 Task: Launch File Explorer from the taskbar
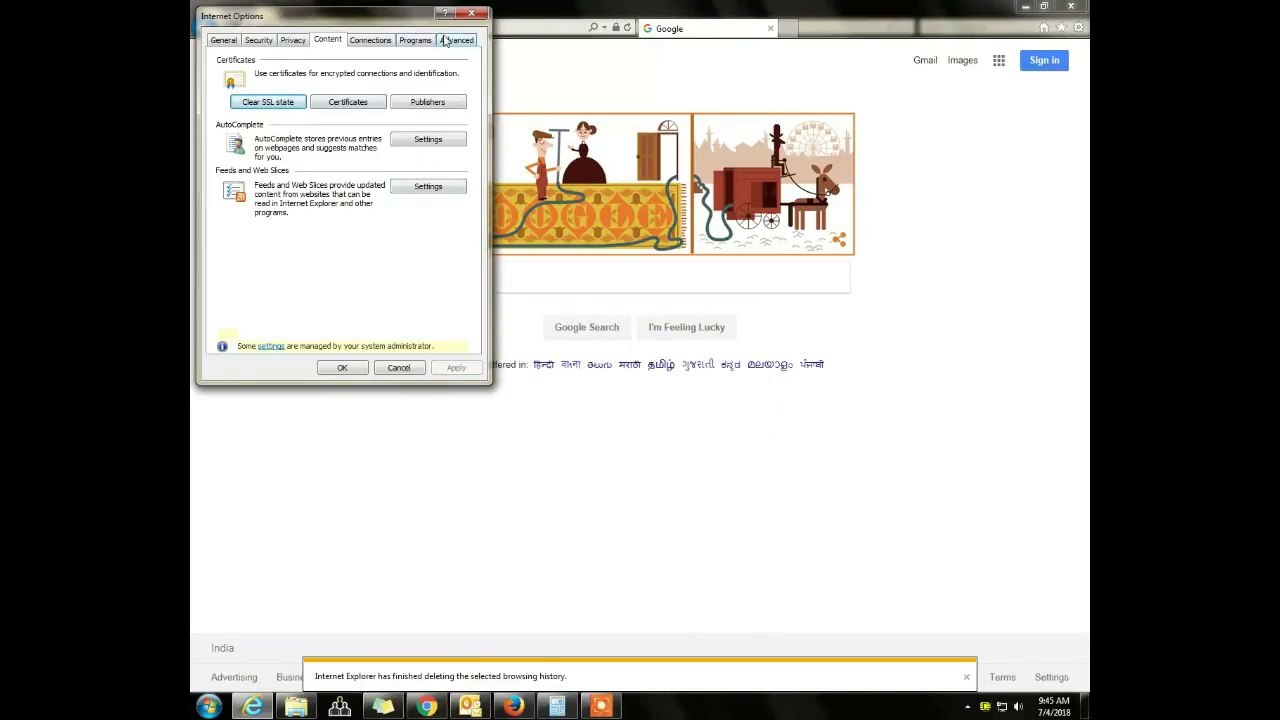point(296,707)
